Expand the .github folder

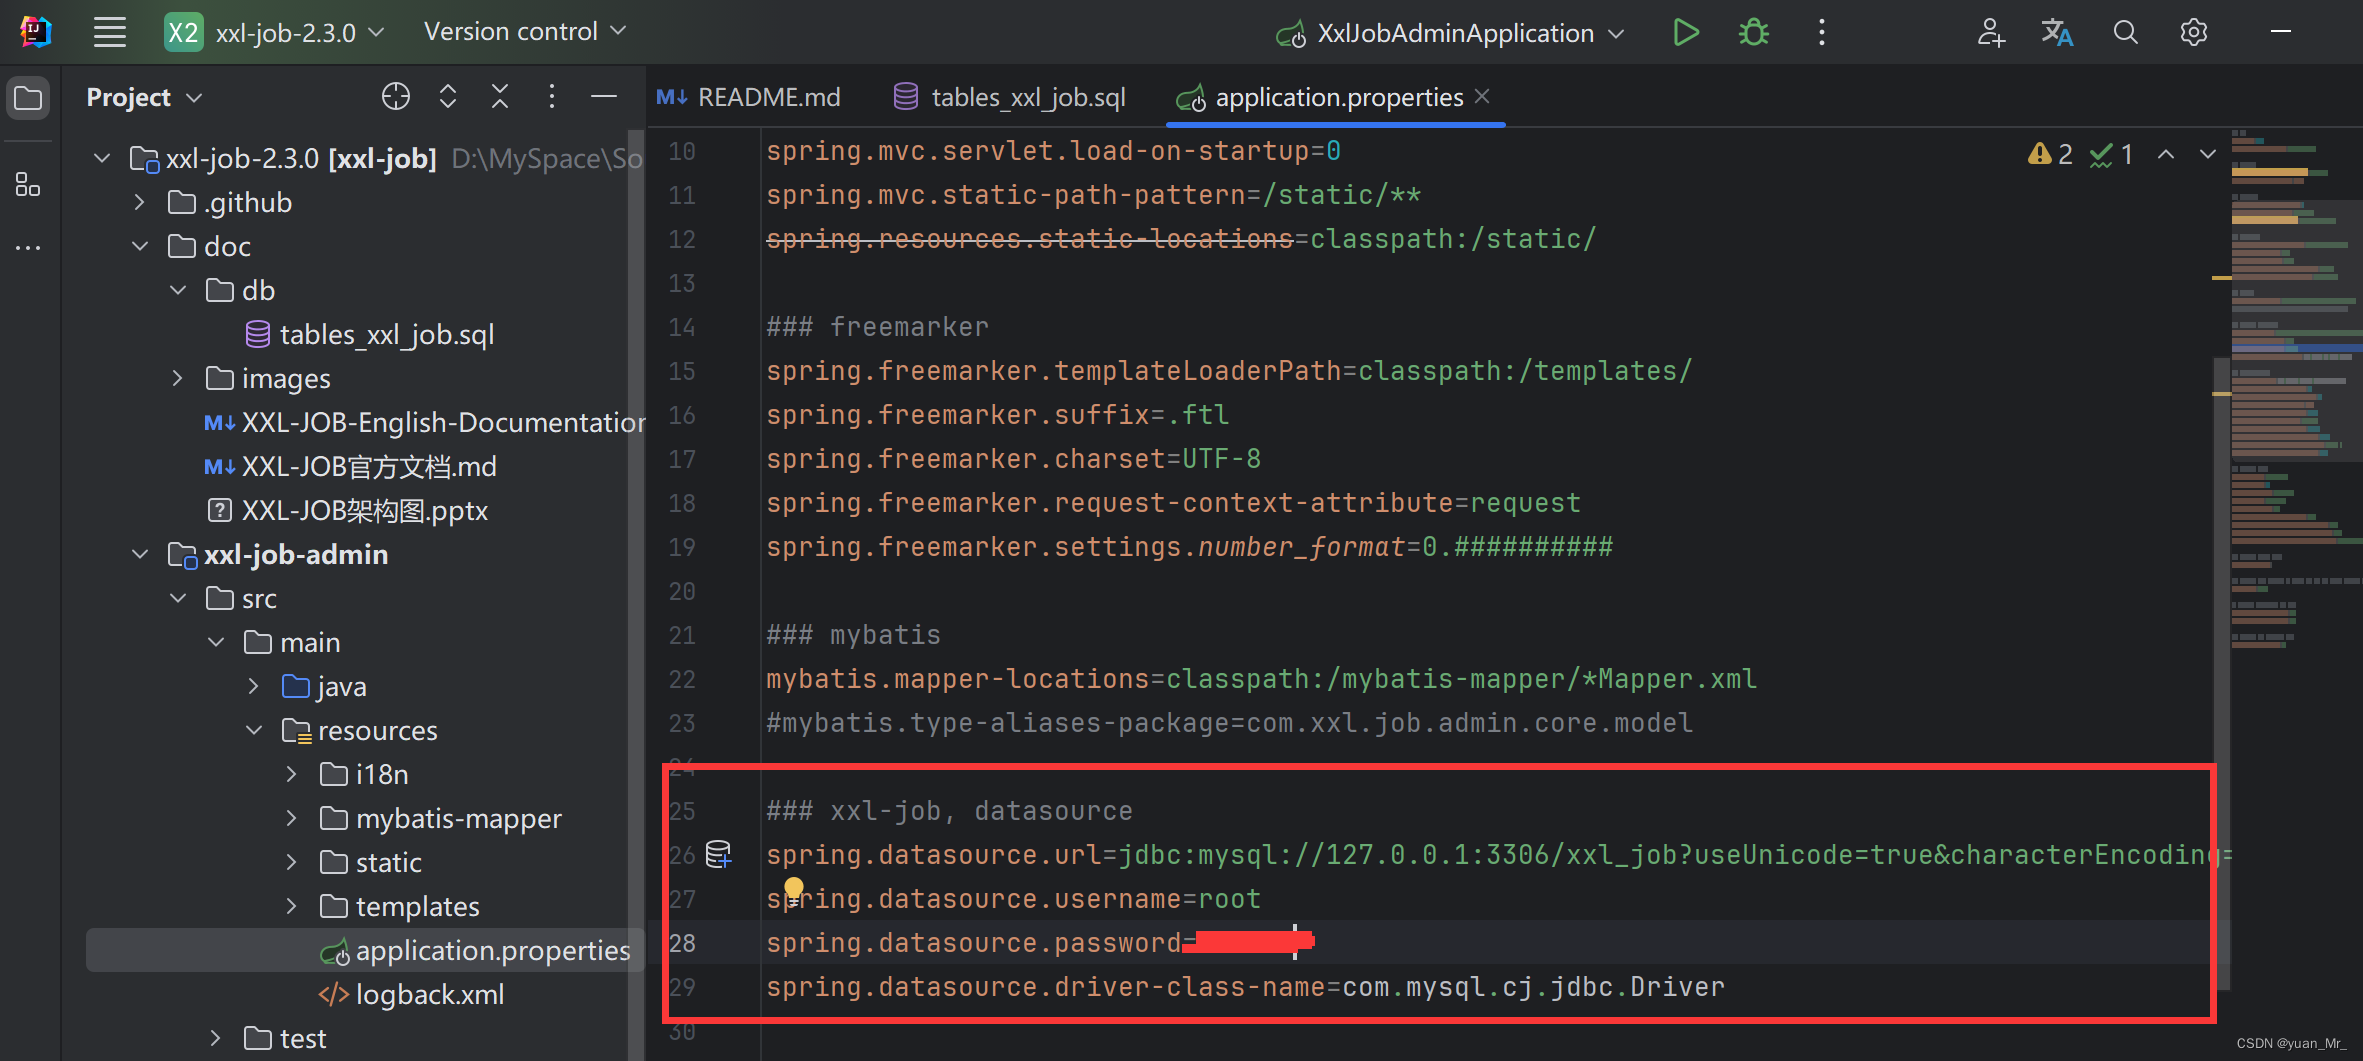(x=139, y=202)
